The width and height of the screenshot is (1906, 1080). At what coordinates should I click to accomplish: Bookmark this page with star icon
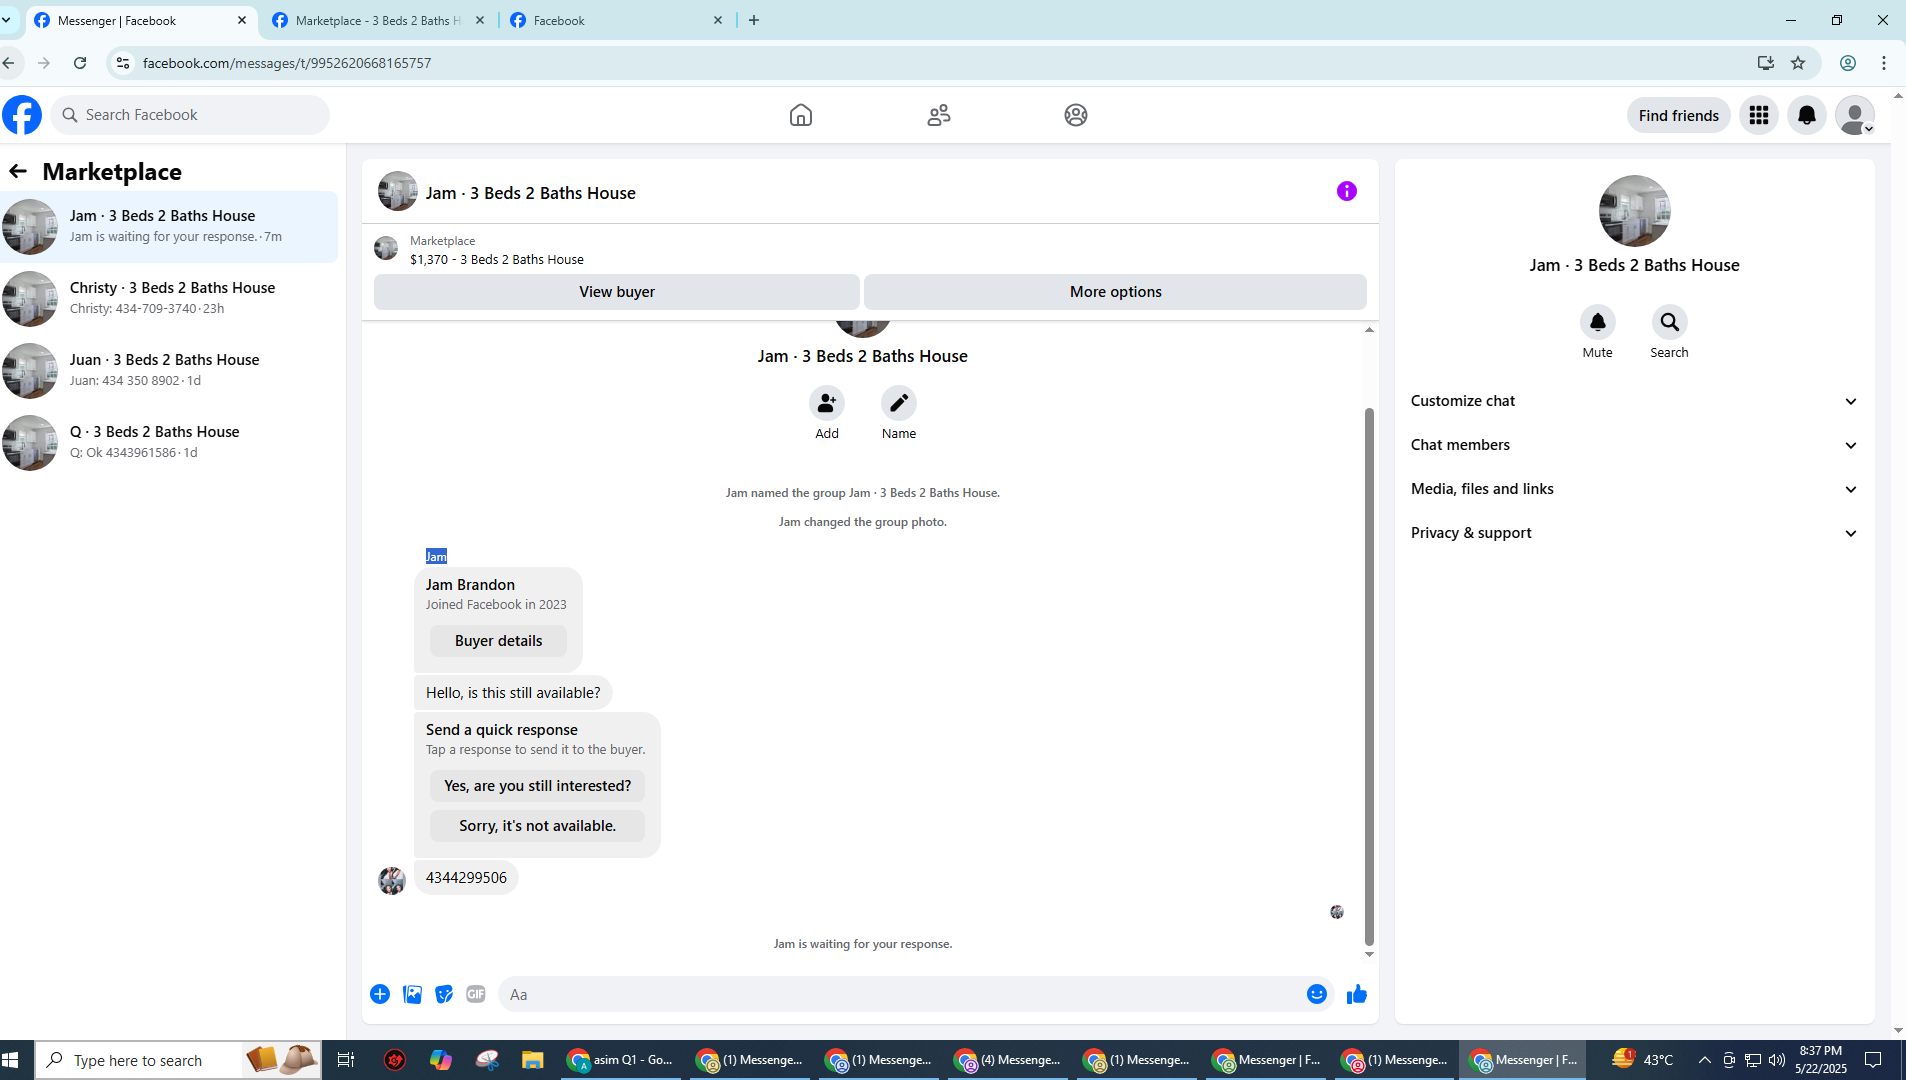tap(1797, 63)
